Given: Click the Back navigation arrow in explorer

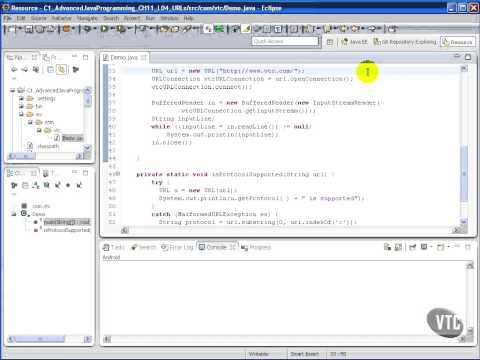Looking at the screenshot, I should coord(14,69).
